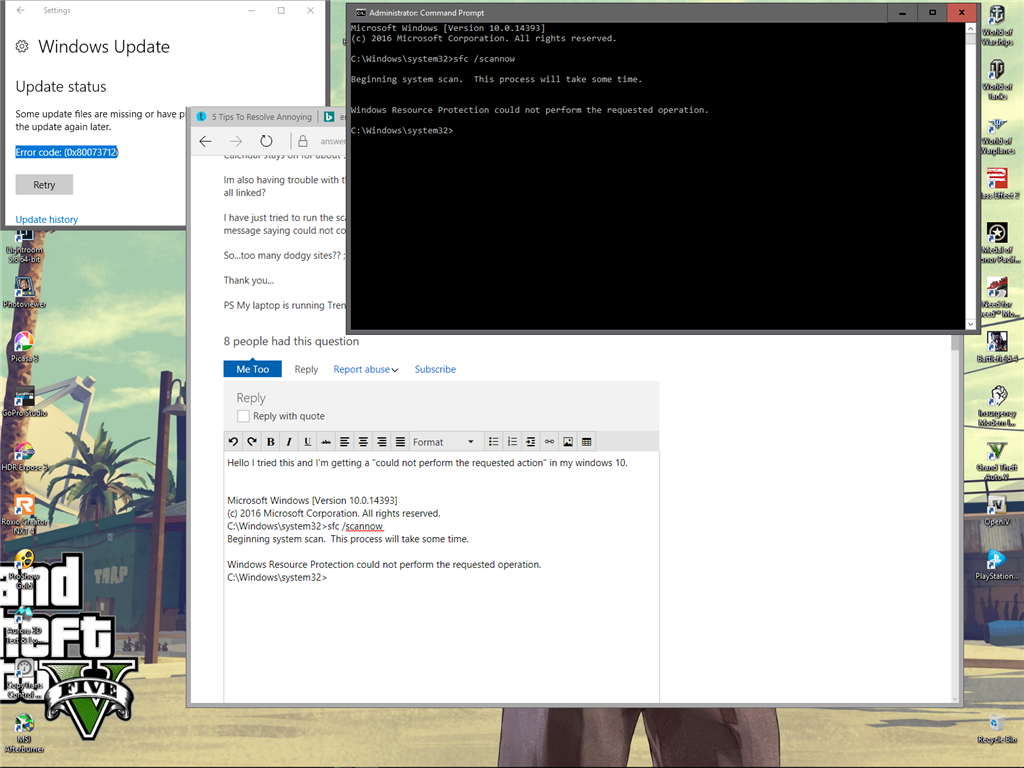Open World of Warships desktop shortcut
Image resolution: width=1024 pixels, height=768 pixels.
click(x=997, y=26)
